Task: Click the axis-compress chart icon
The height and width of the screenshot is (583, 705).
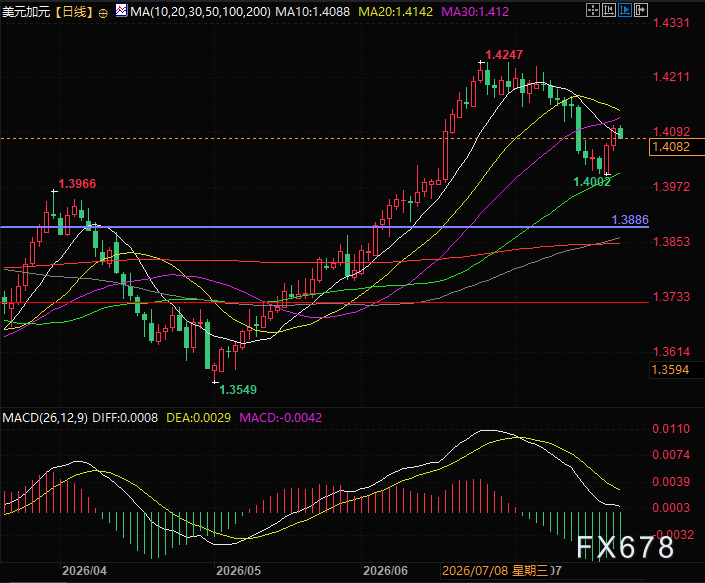Action: pyautogui.click(x=609, y=10)
